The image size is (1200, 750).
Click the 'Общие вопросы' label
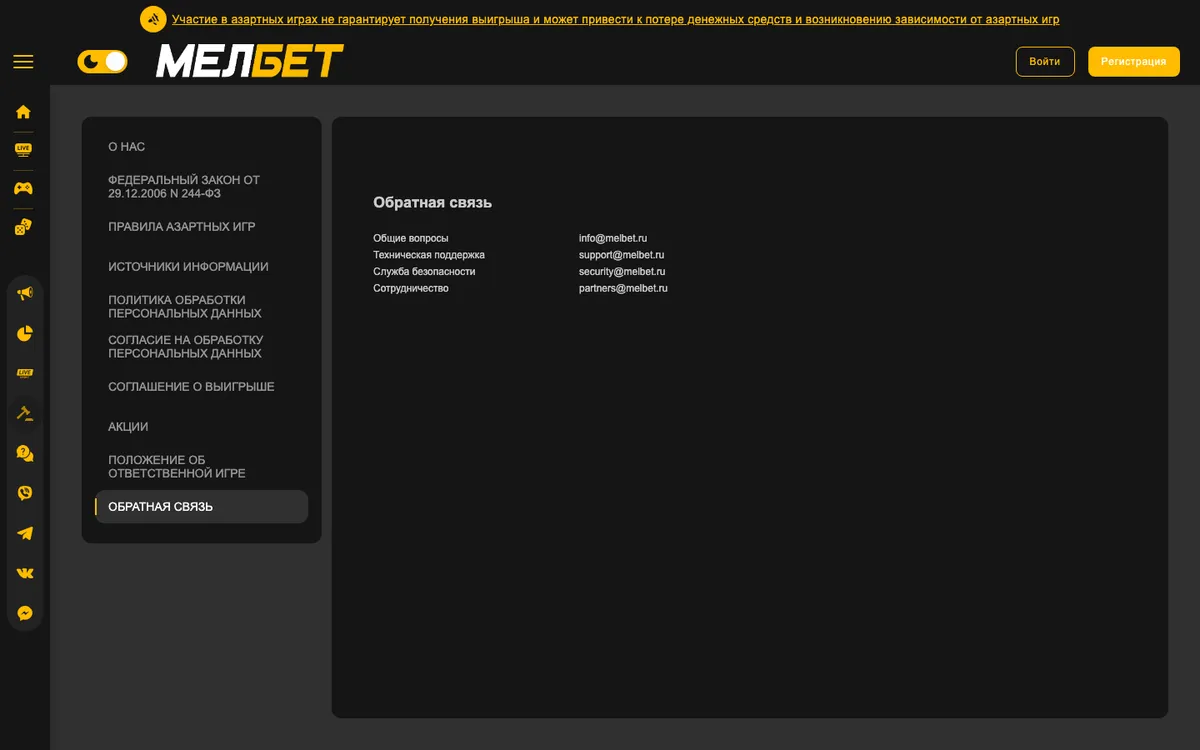(x=411, y=238)
